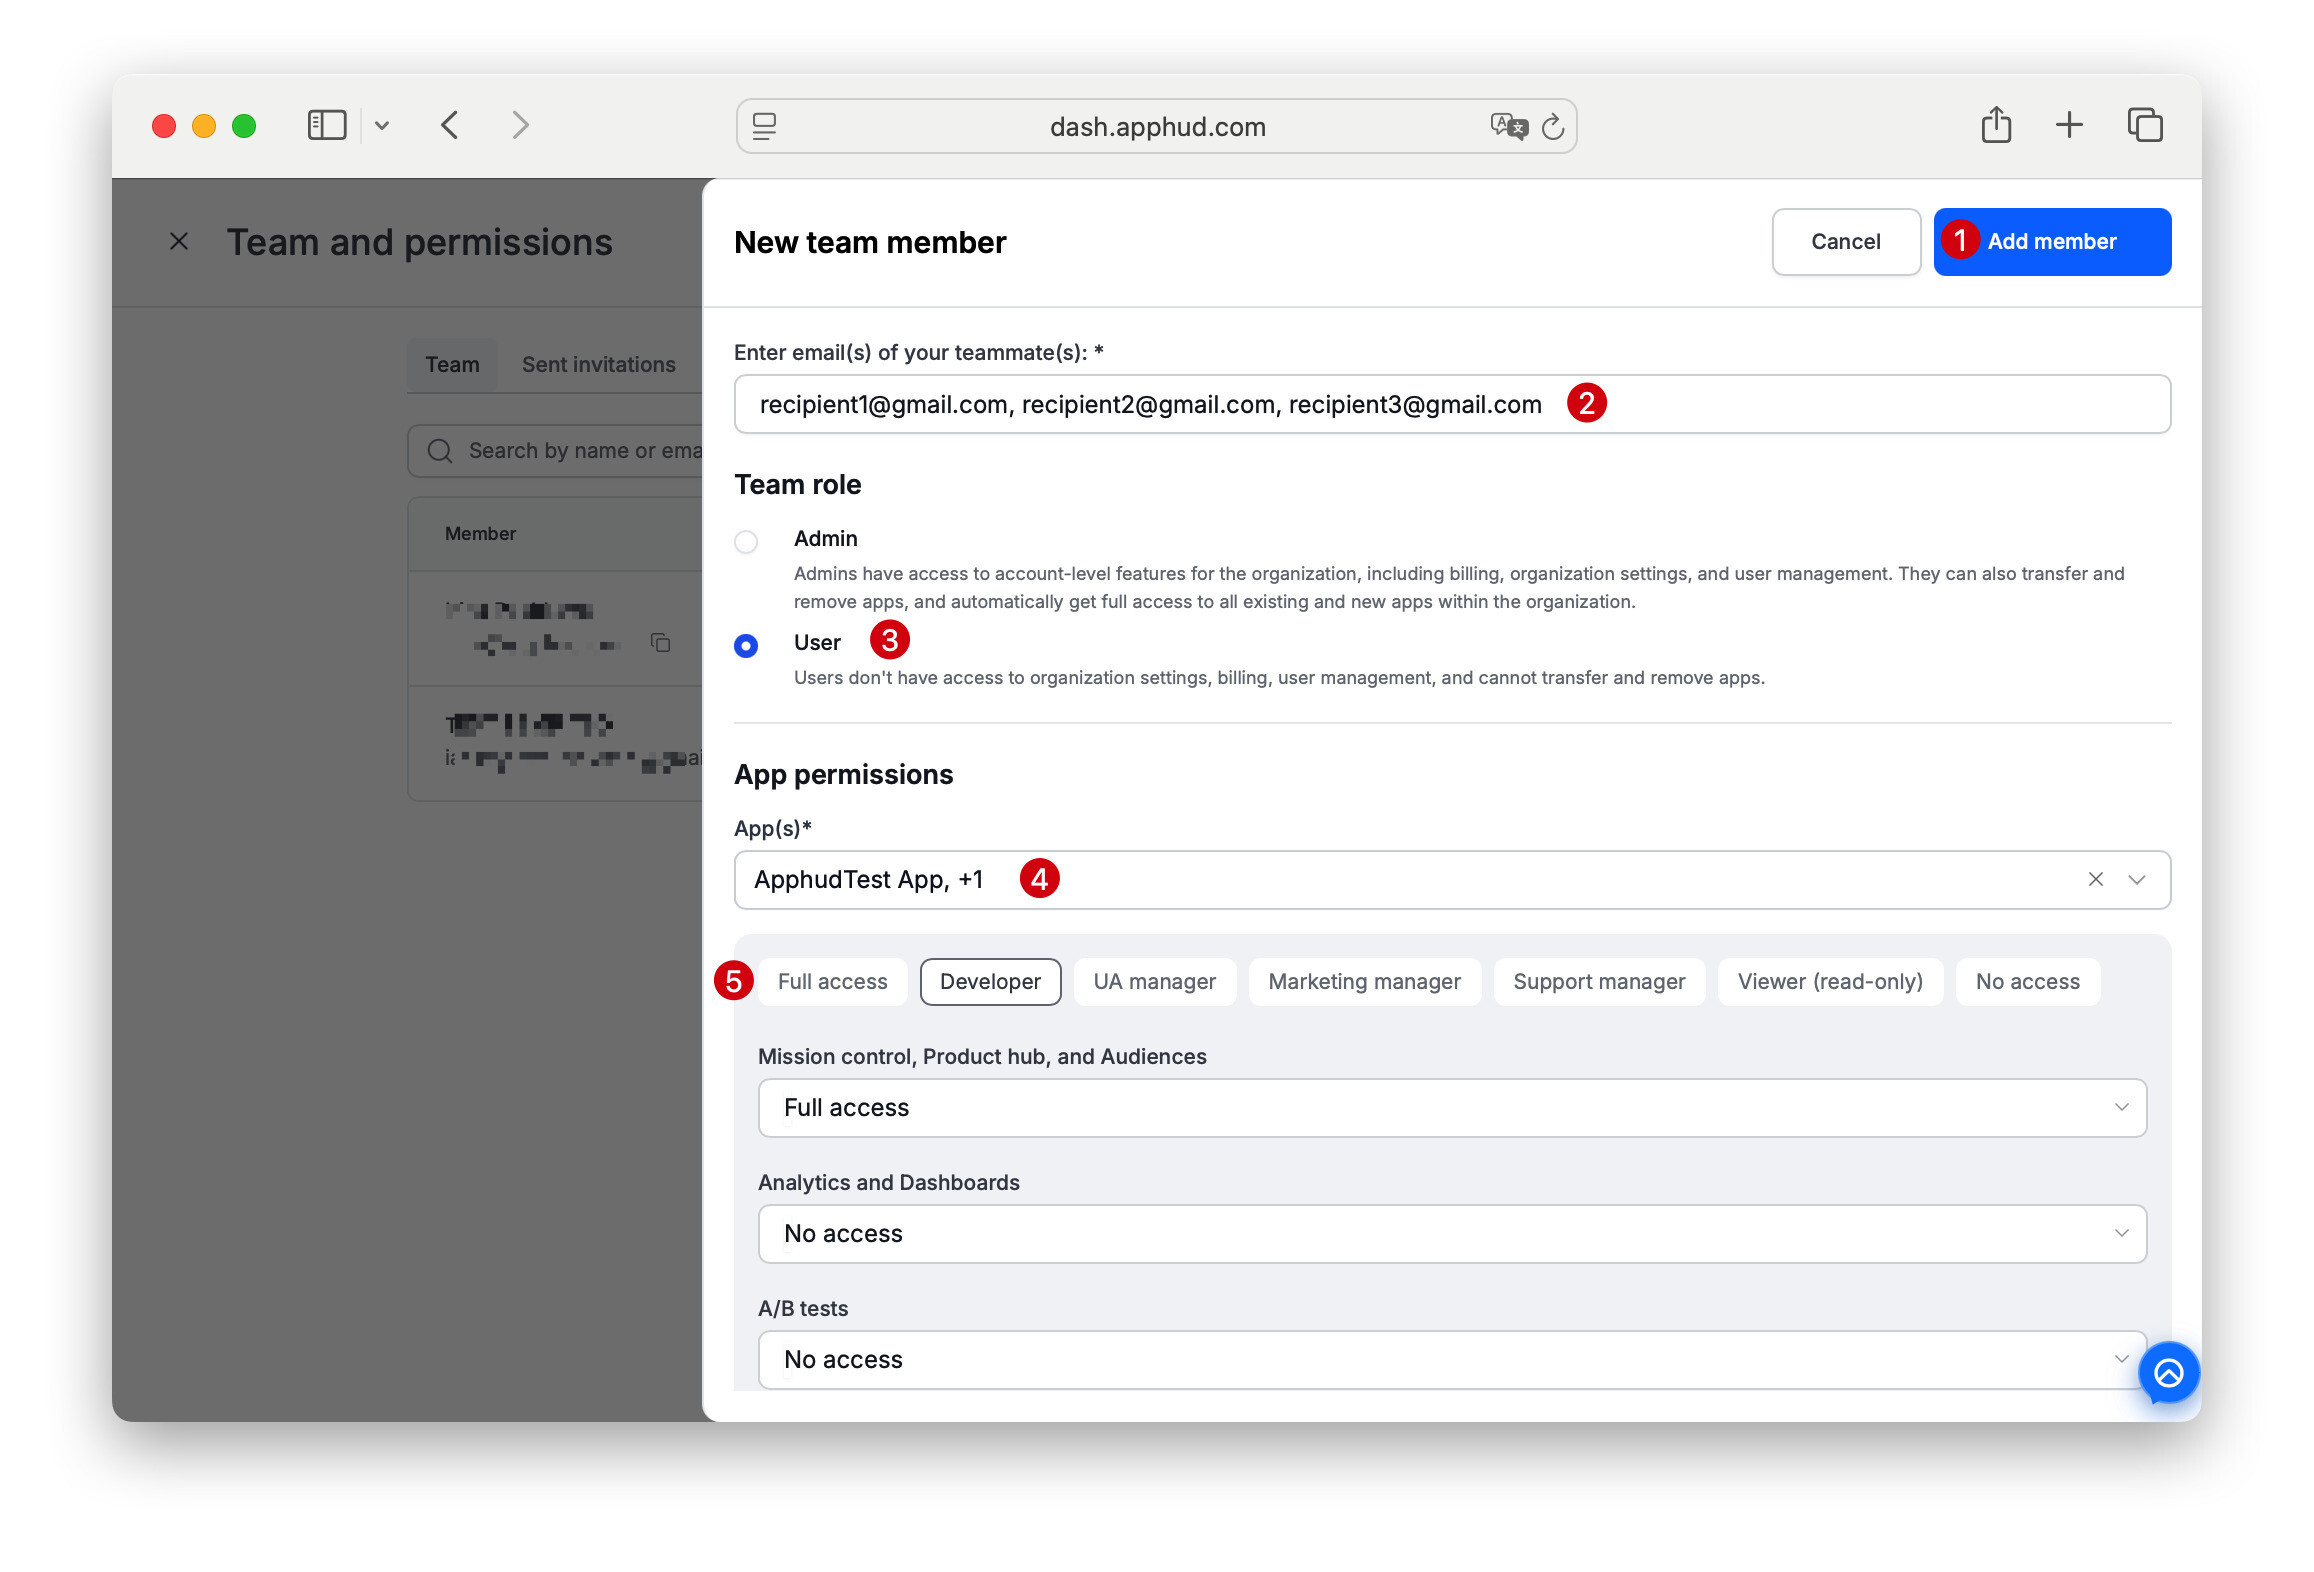Click the page reader icon in address bar
2314x1572 pixels.
coord(765,126)
